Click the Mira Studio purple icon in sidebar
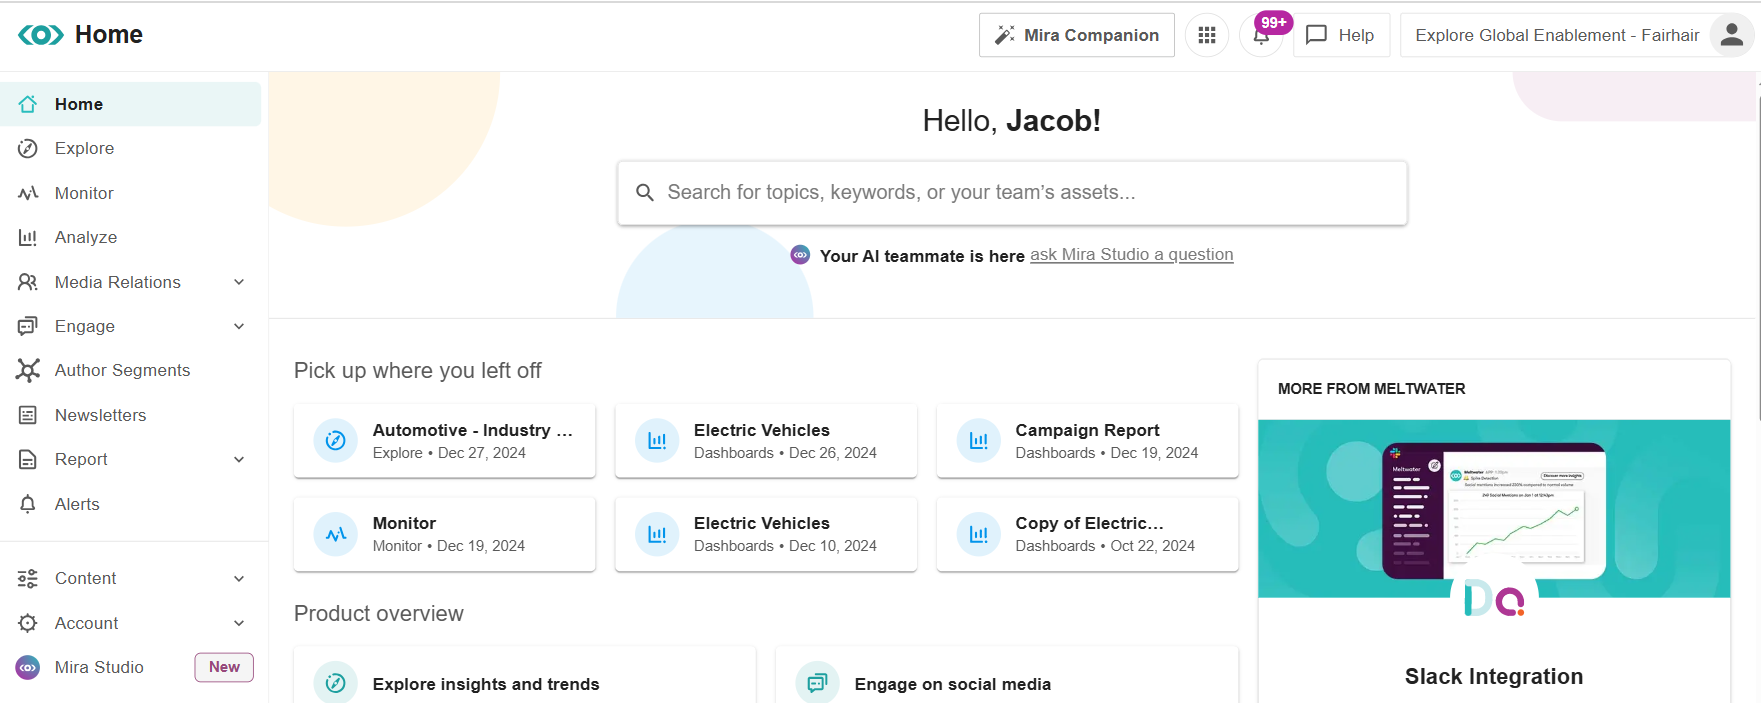The width and height of the screenshot is (1761, 703). [x=28, y=667]
